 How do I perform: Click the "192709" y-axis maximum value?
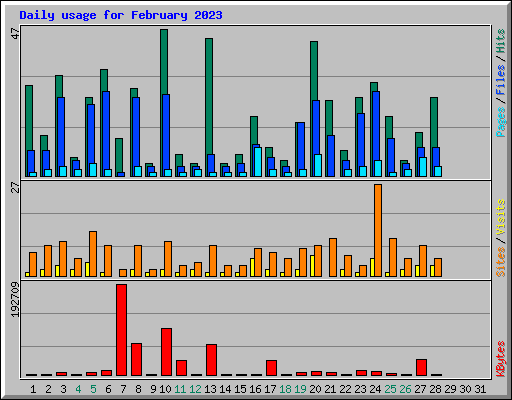point(15,299)
